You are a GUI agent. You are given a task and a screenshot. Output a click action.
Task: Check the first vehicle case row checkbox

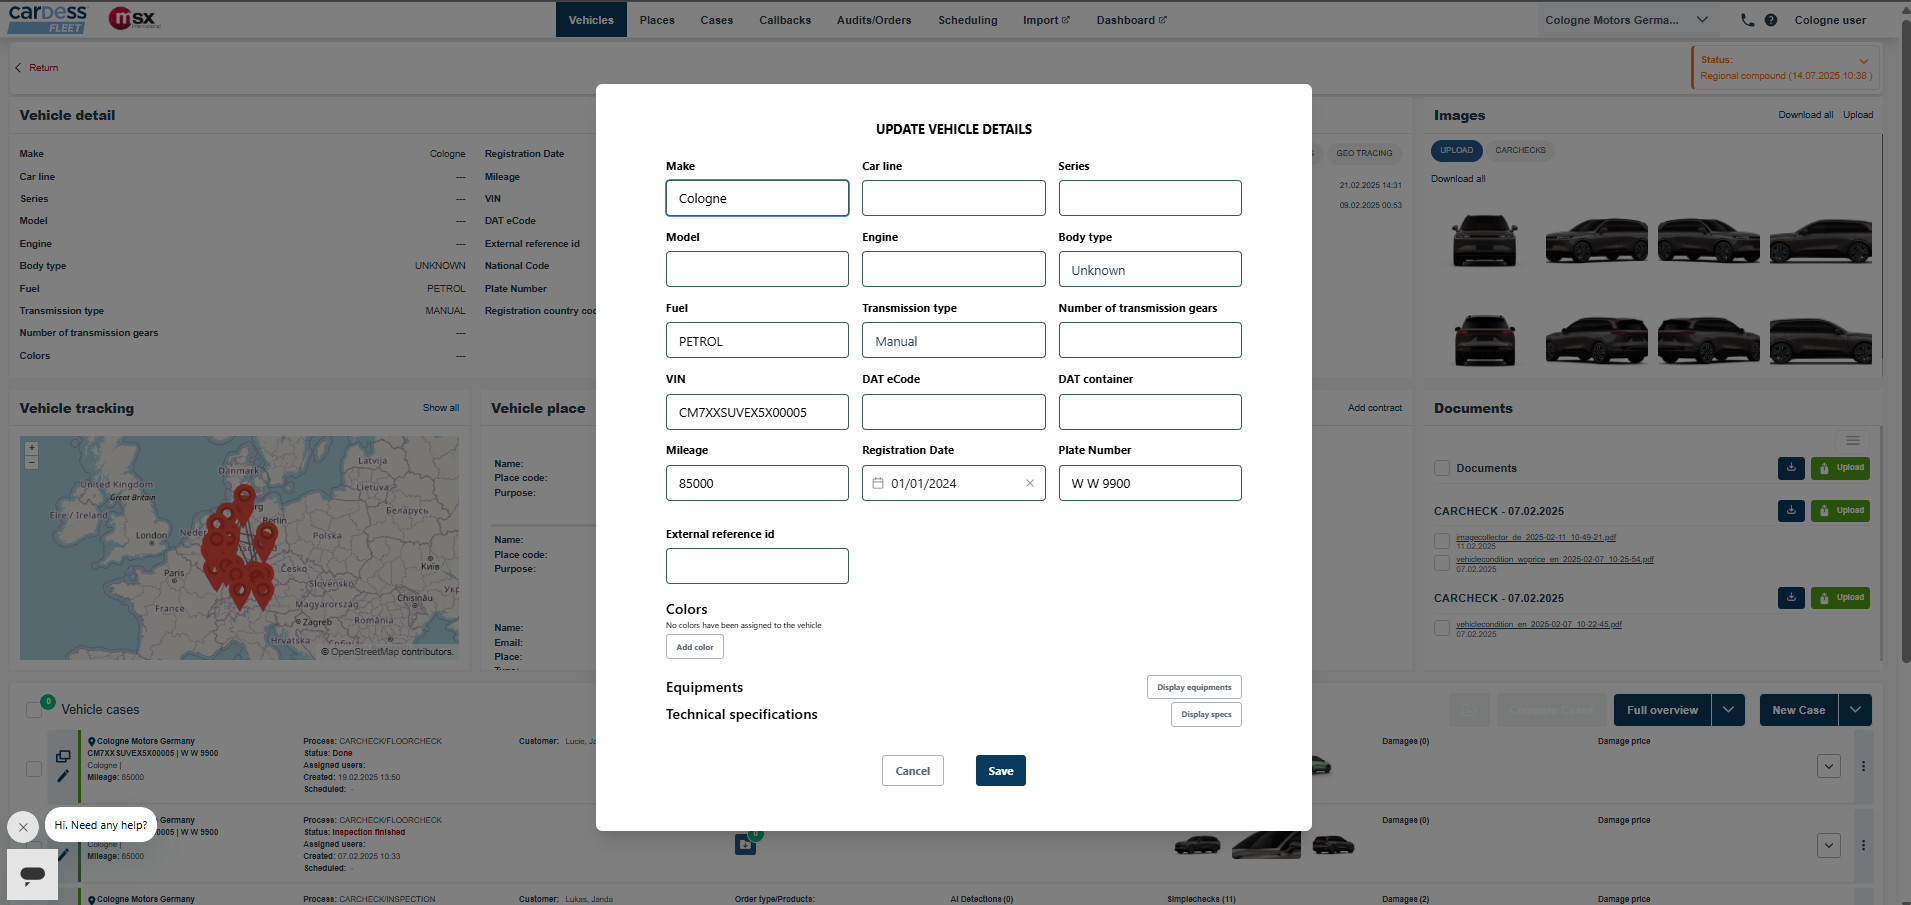point(34,768)
